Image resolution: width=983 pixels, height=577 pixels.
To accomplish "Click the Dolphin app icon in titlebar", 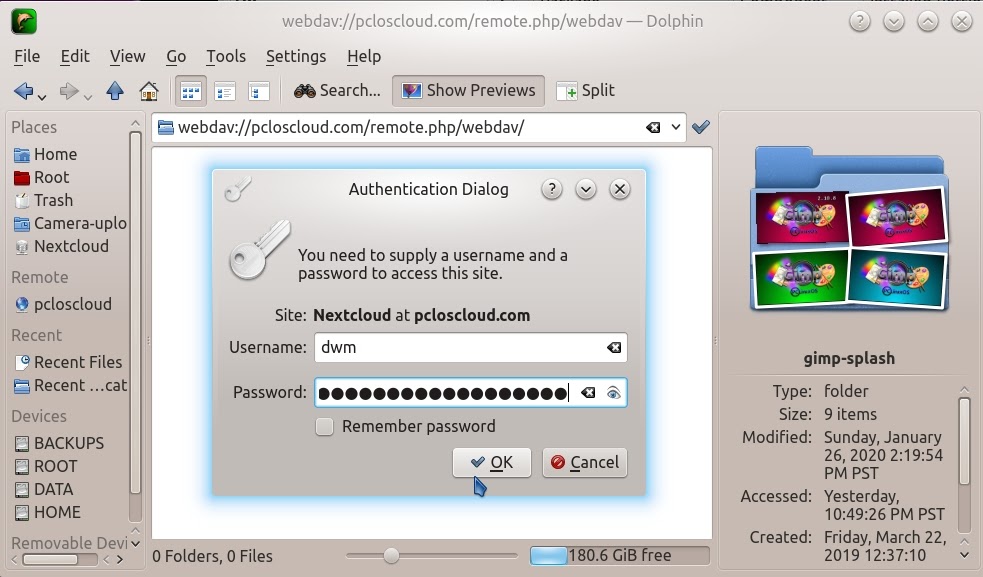I will point(24,22).
